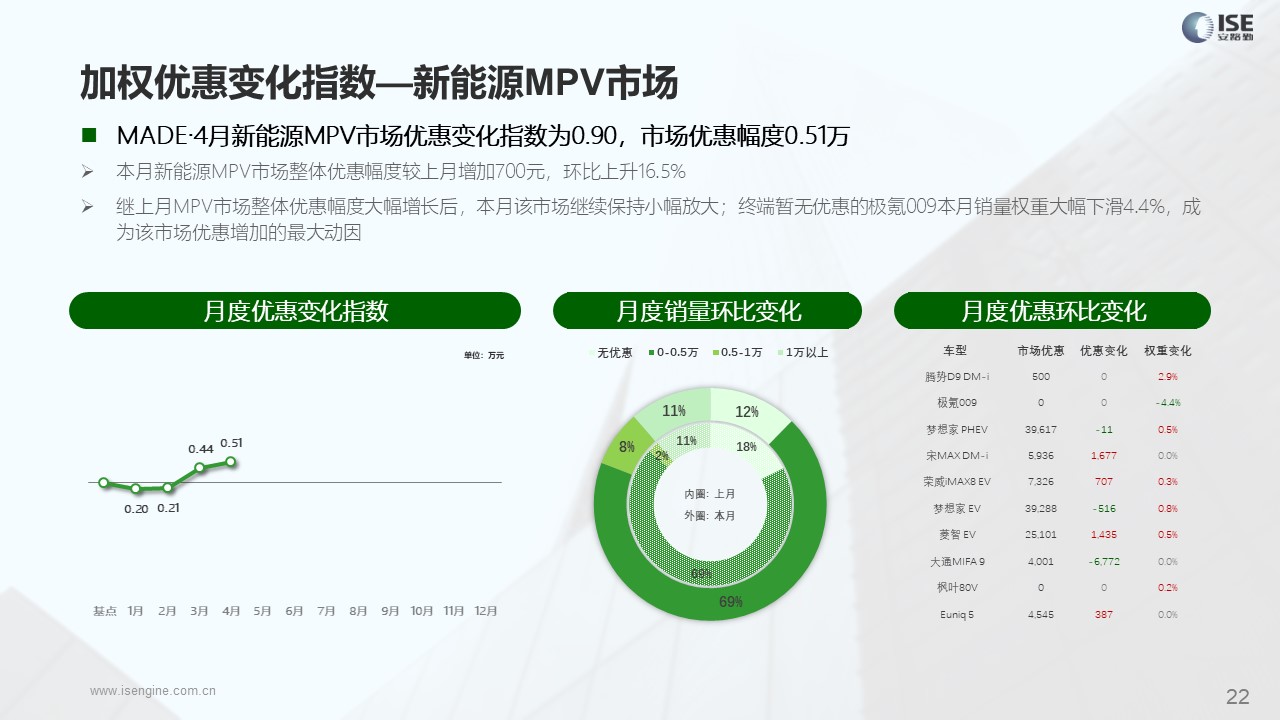Click the 宋MAX DM-i row name
The image size is (1280, 720).
pyautogui.click(x=957, y=456)
